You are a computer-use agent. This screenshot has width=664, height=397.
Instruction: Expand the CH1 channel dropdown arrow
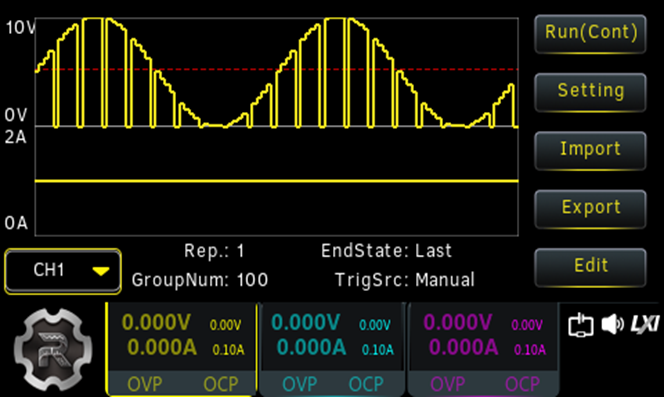pos(101,271)
